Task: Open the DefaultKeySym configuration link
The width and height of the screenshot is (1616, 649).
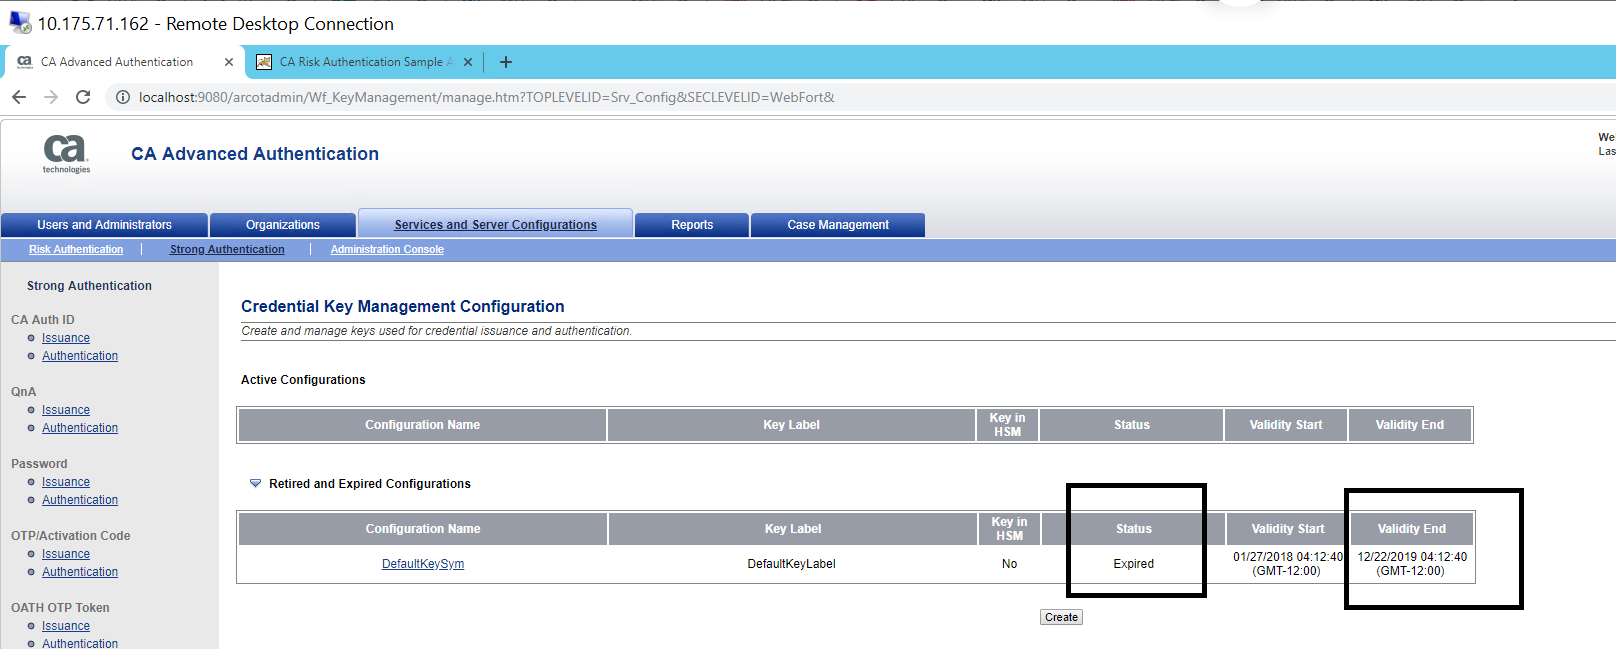Action: point(423,564)
